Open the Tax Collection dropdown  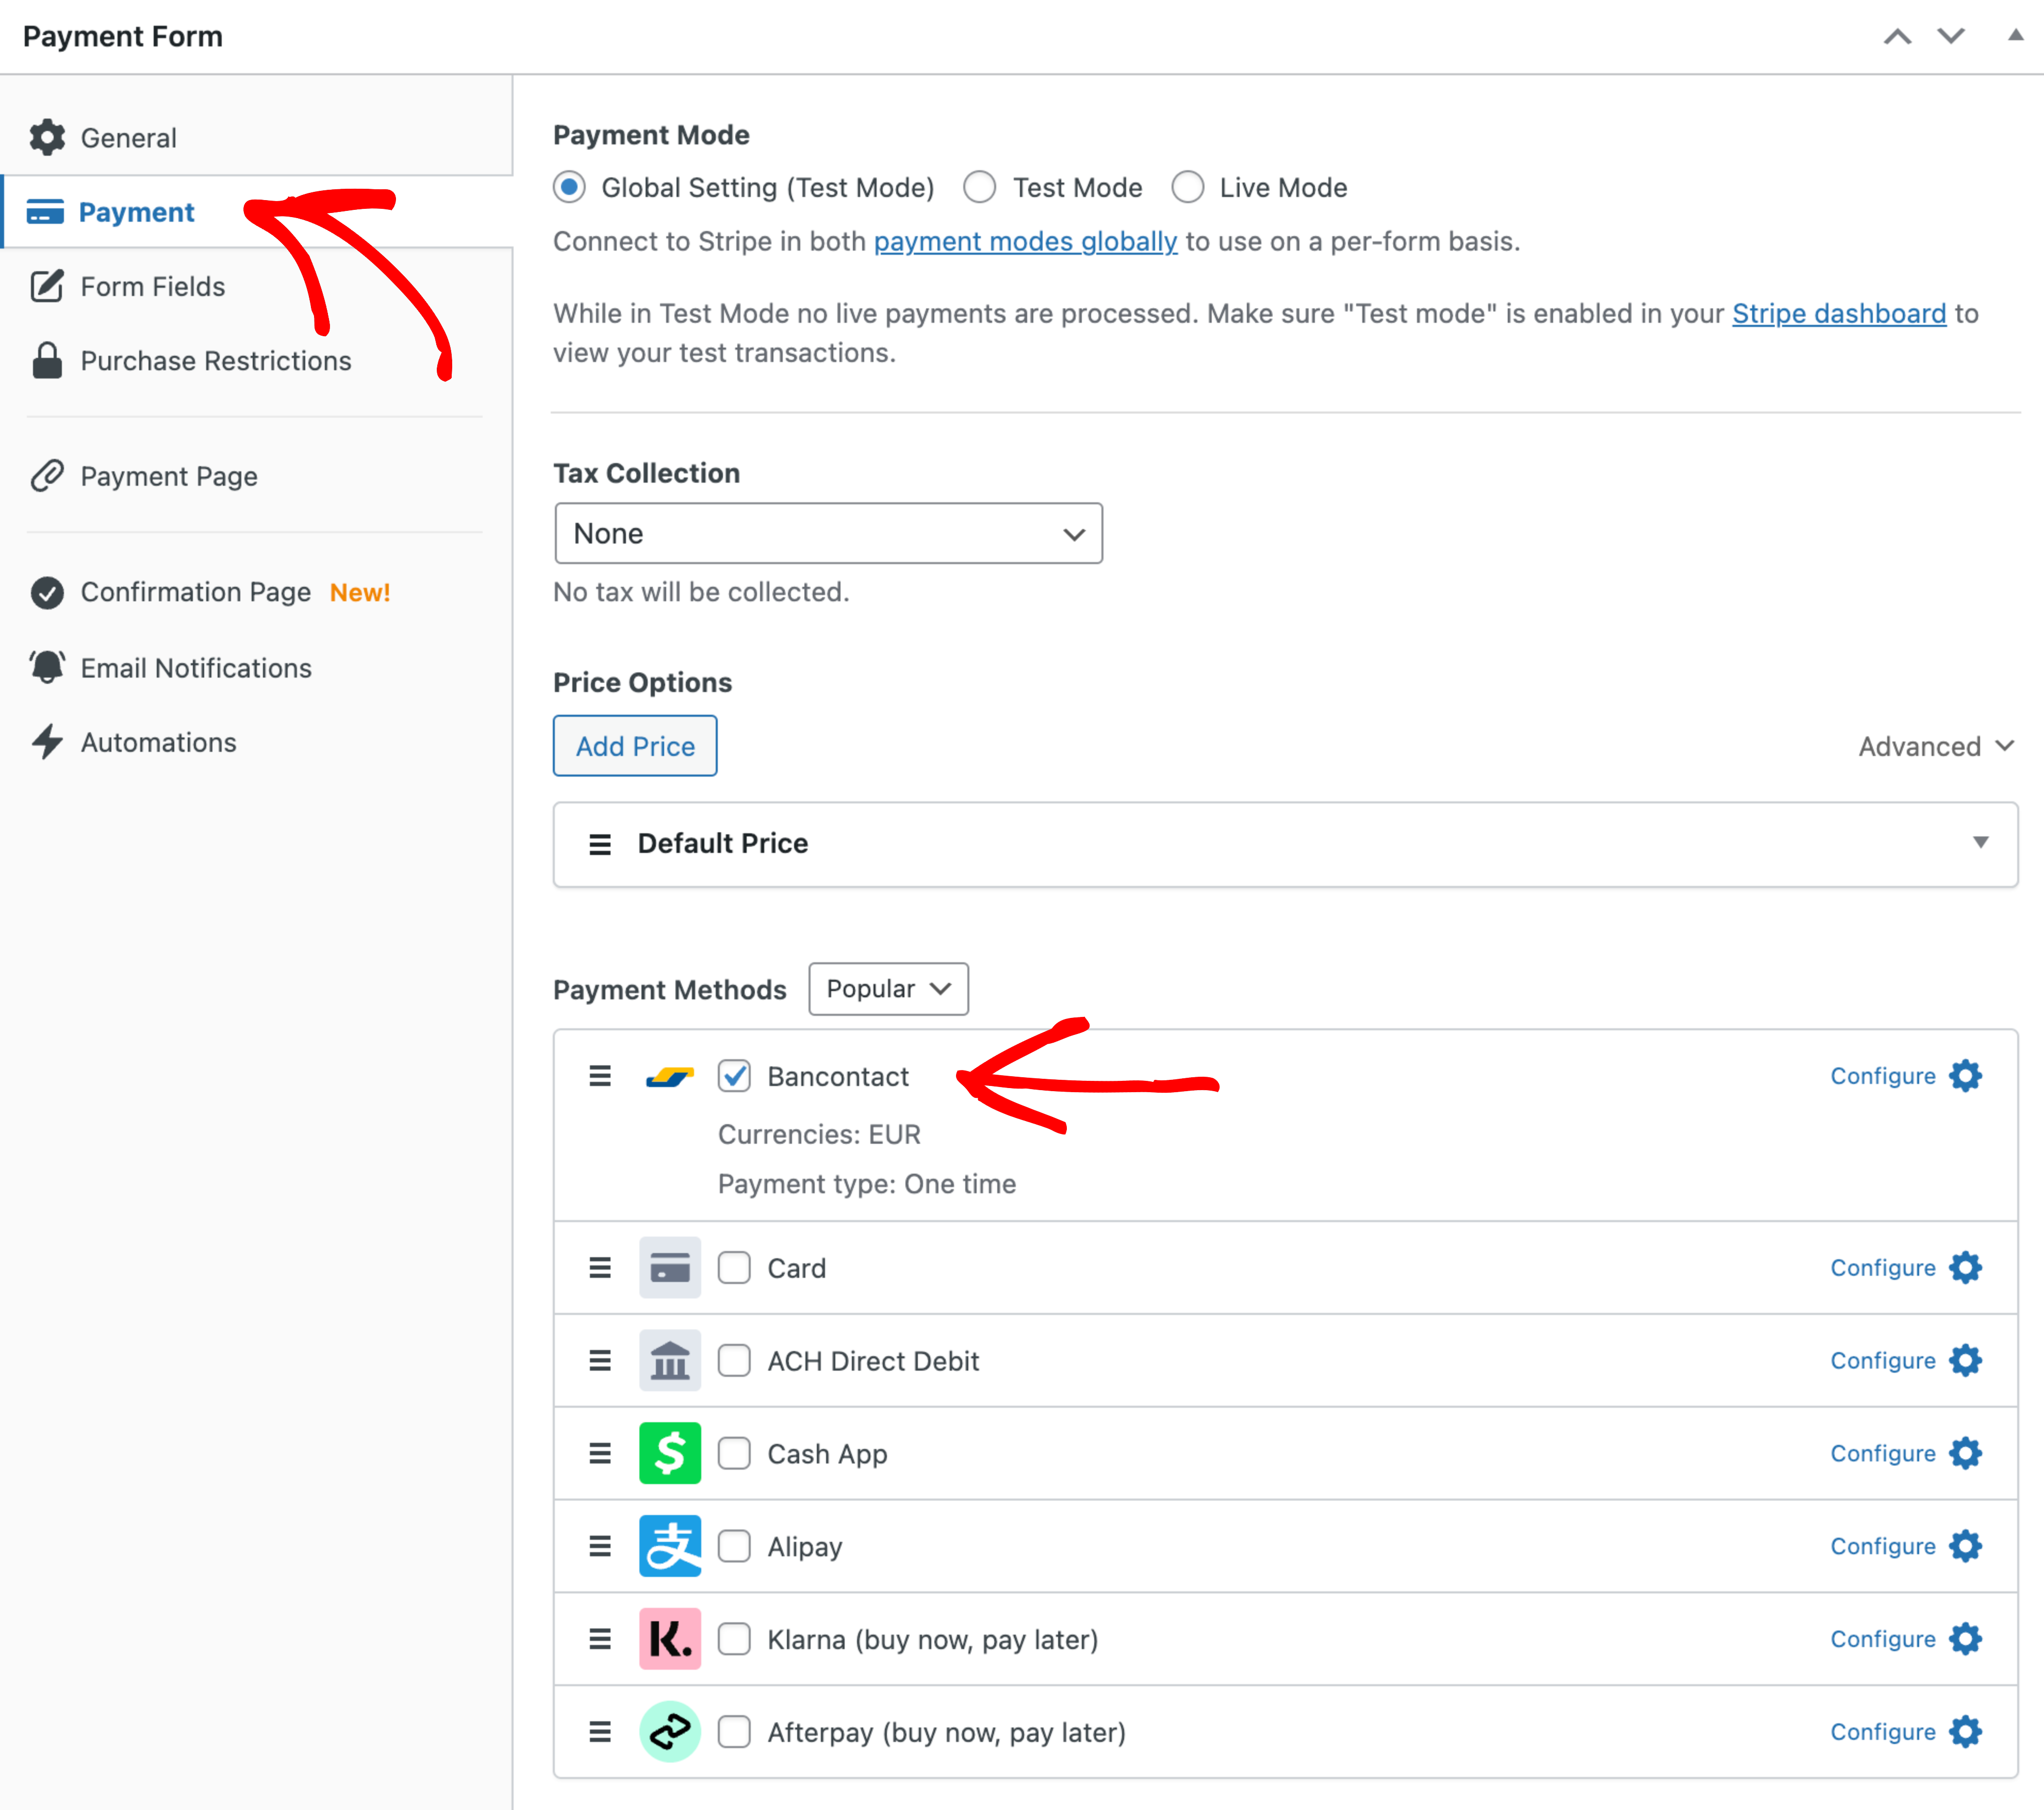828,533
